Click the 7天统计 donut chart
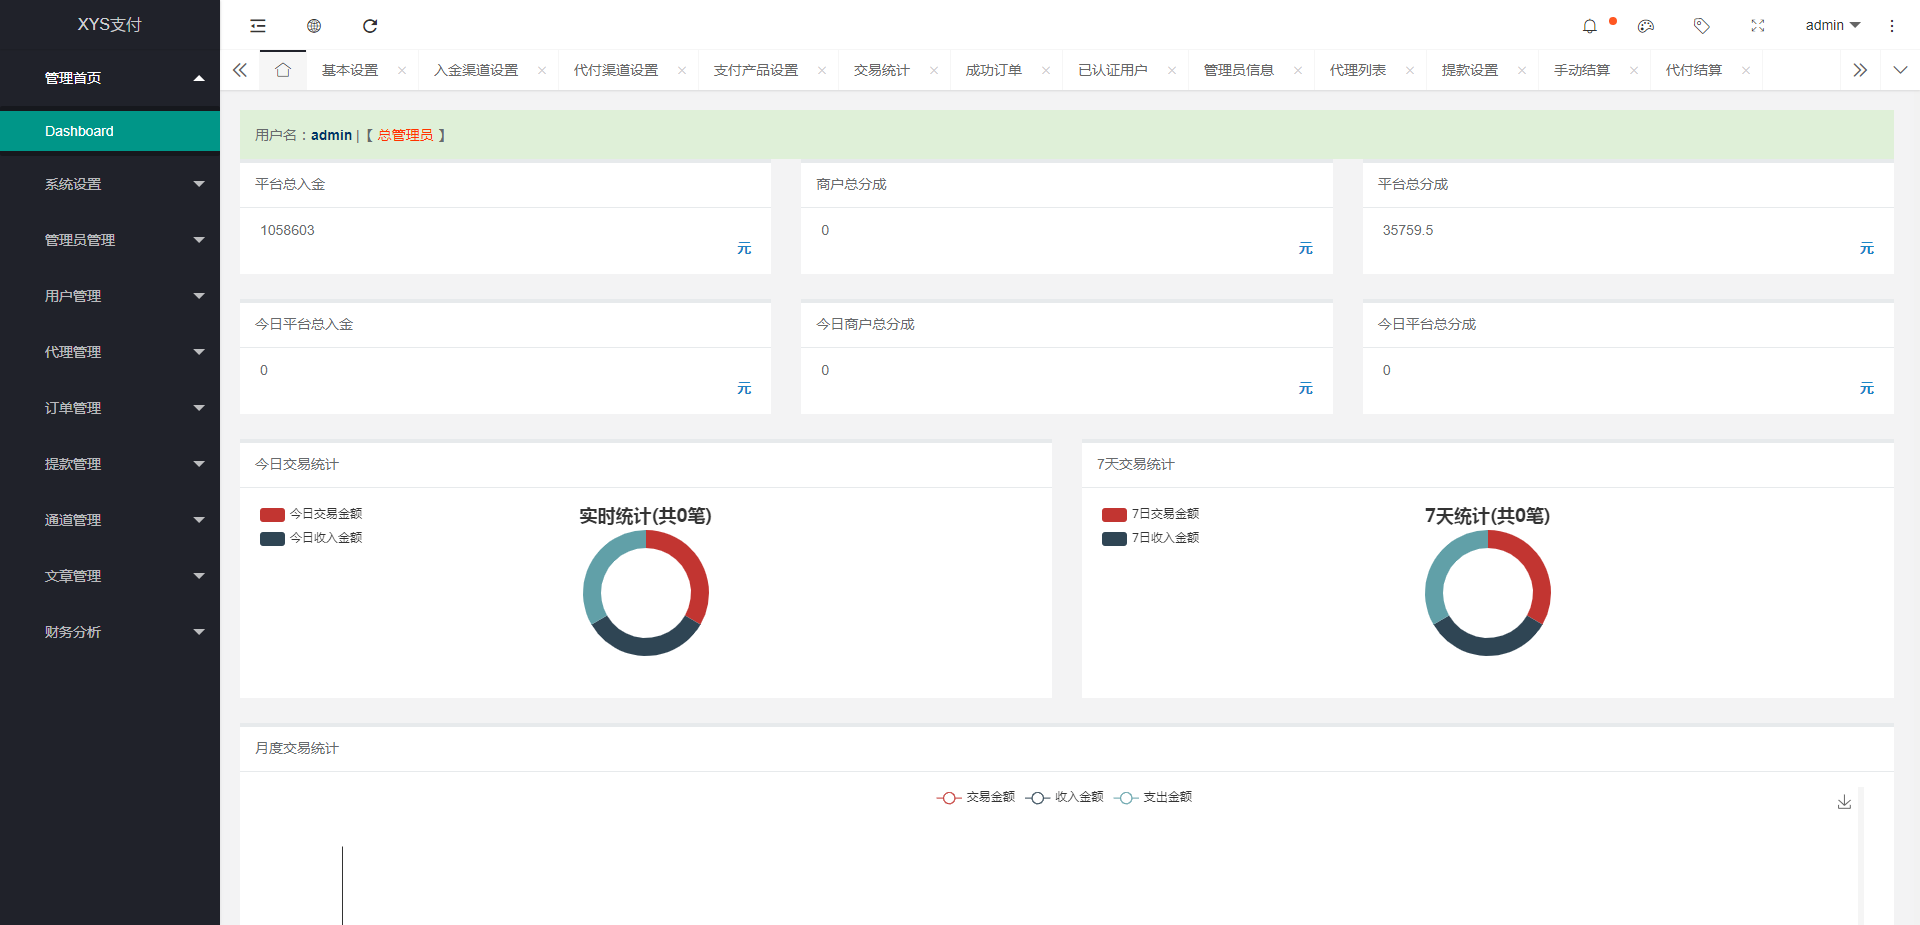Screen dimensions: 1920x925 (x=1488, y=593)
